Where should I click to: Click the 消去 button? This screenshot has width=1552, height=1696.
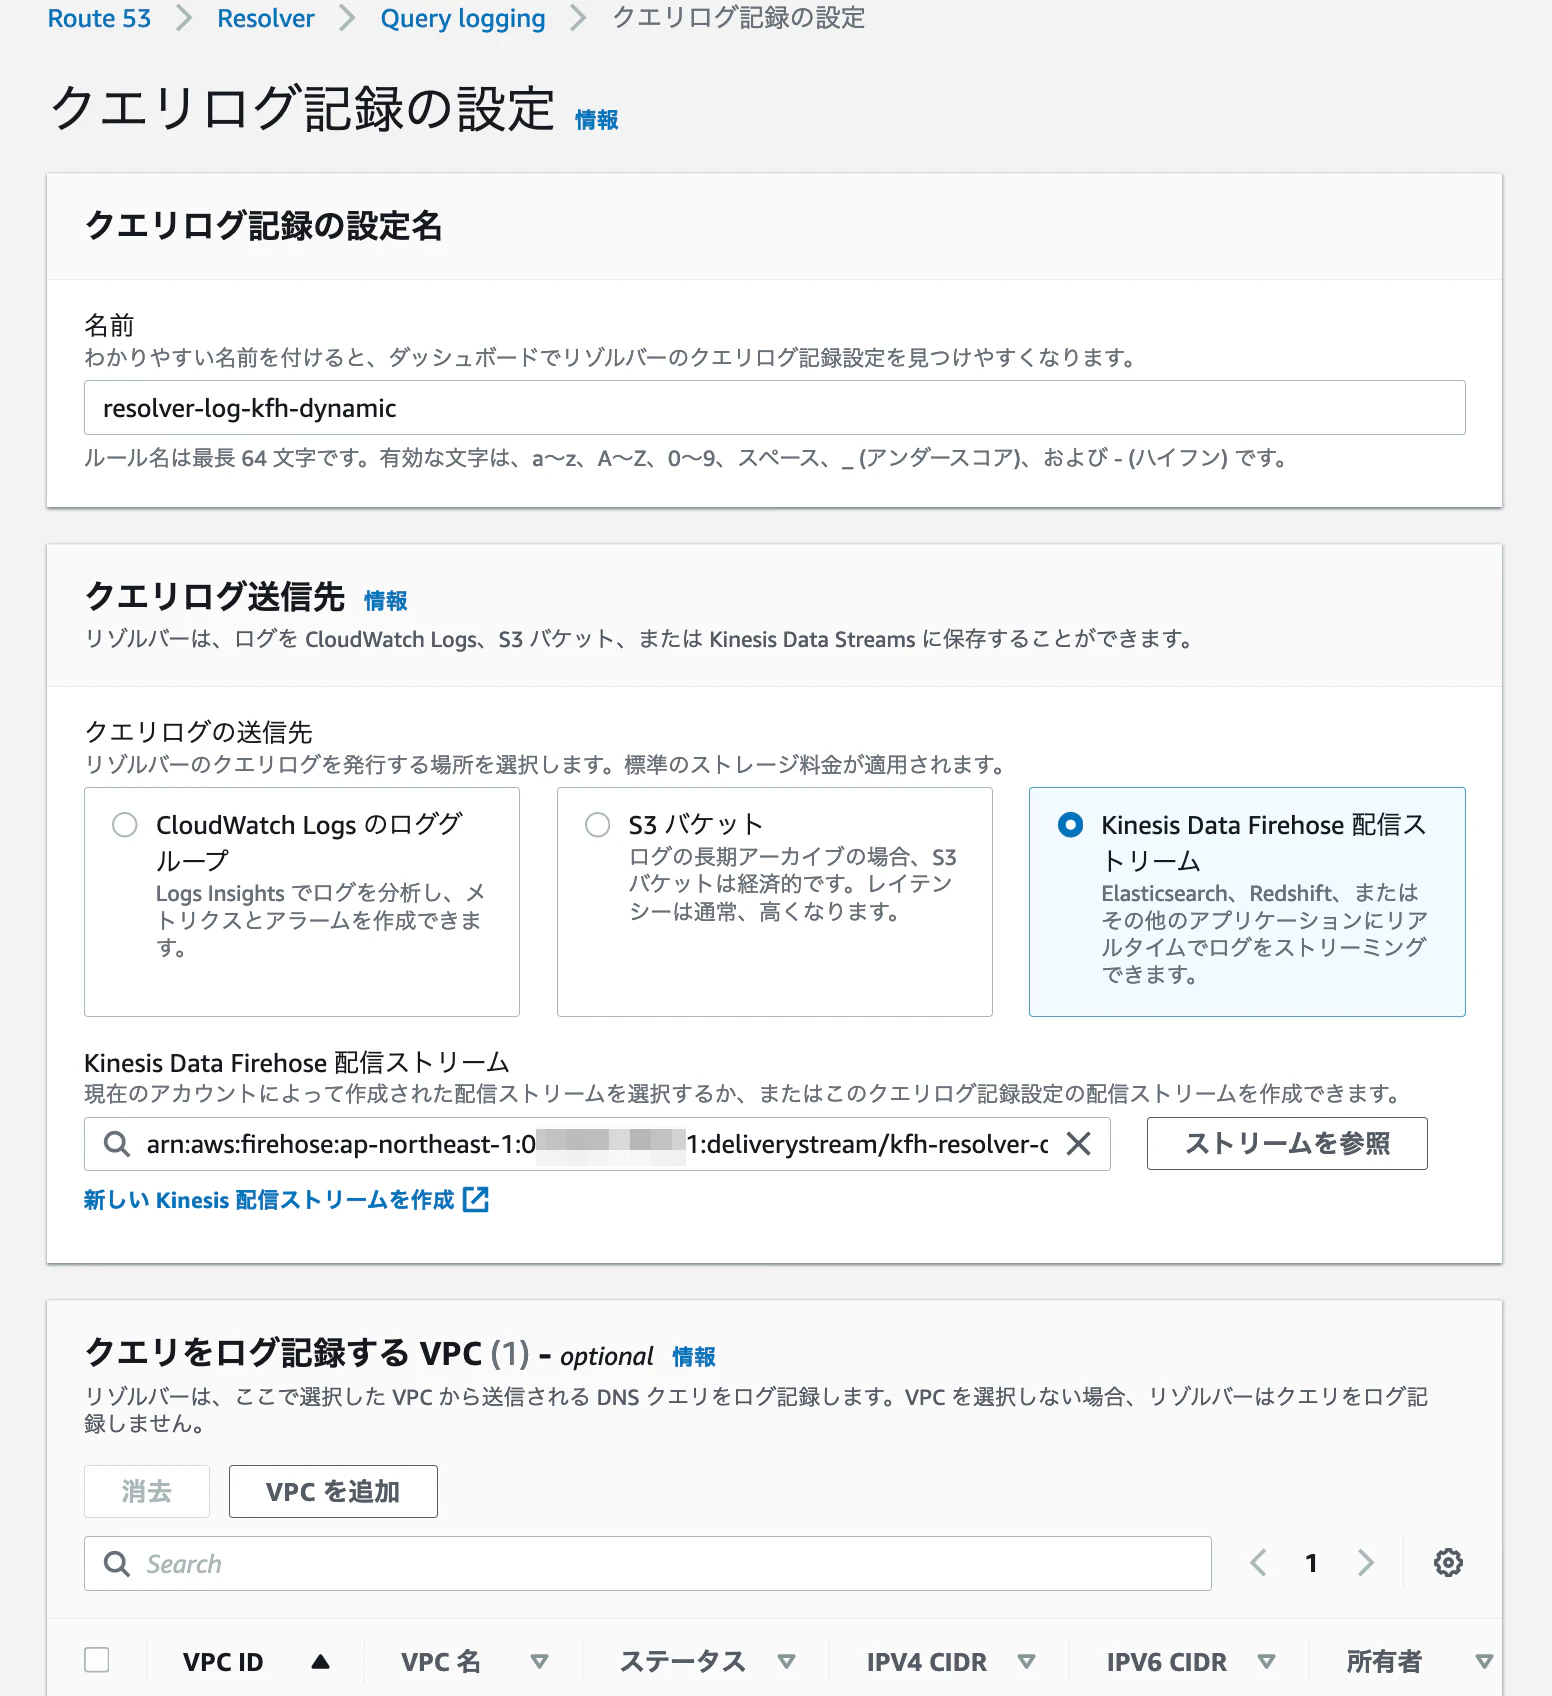click(x=147, y=1492)
